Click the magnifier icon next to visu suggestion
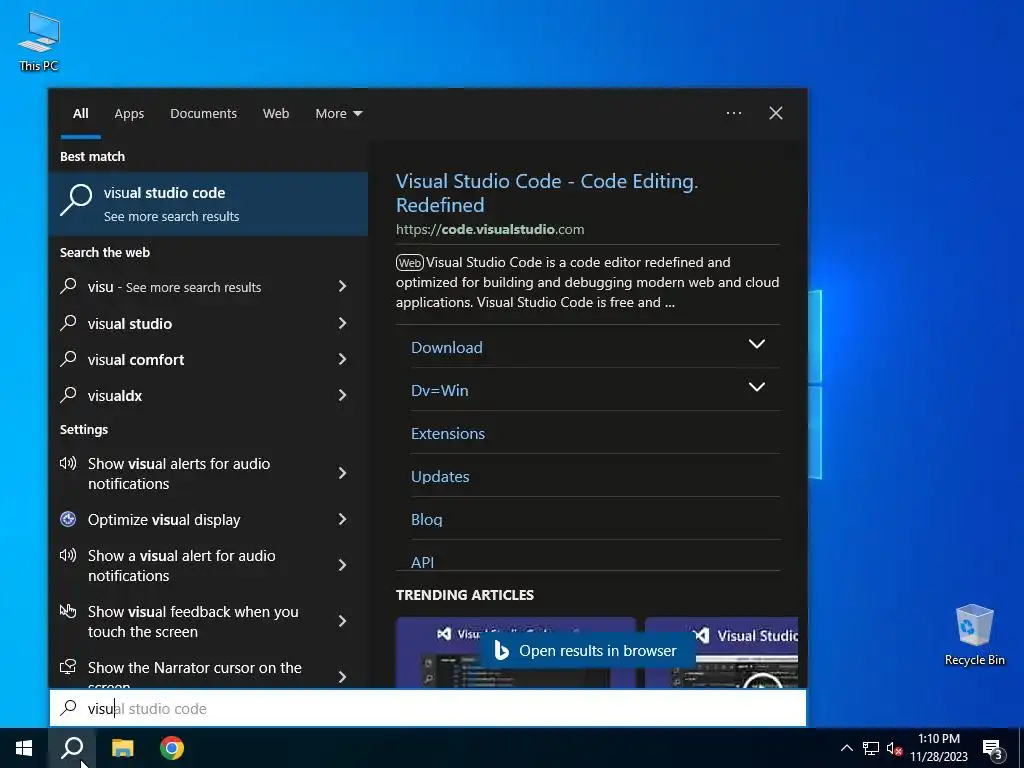Screen dimensions: 1024x768 [x=69, y=286]
